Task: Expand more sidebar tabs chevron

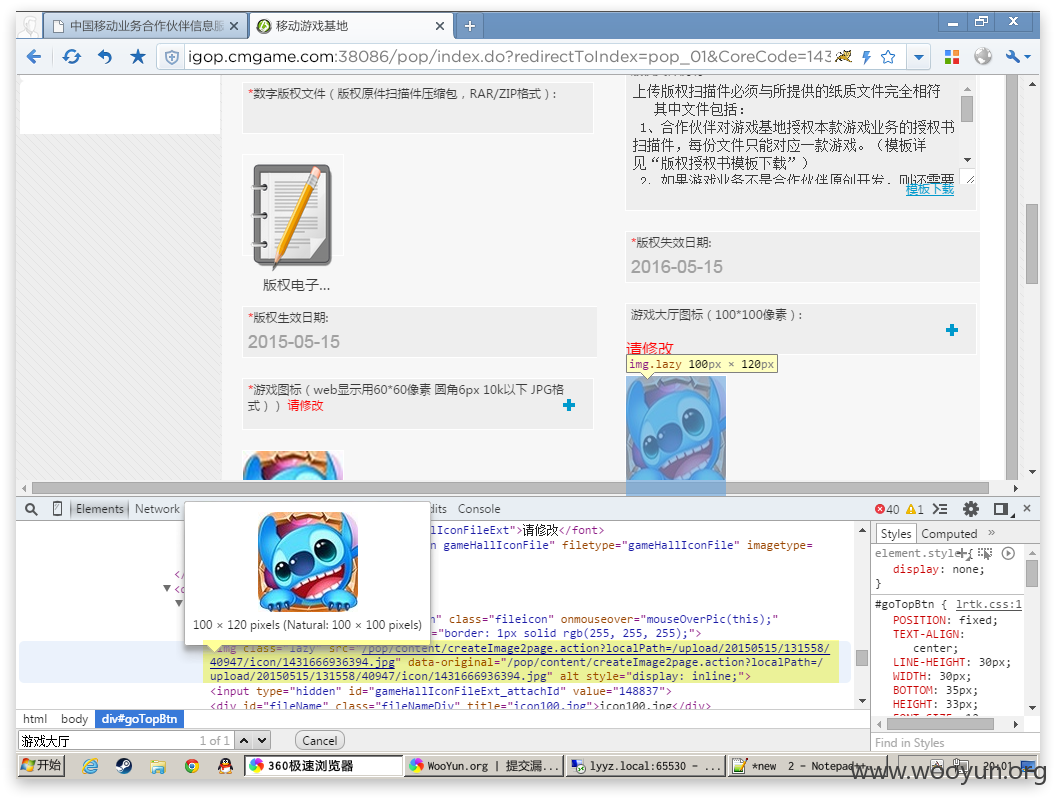Action: [991, 533]
